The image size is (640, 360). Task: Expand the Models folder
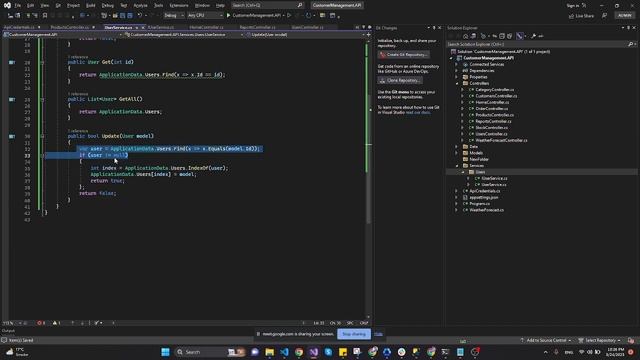coord(457,153)
